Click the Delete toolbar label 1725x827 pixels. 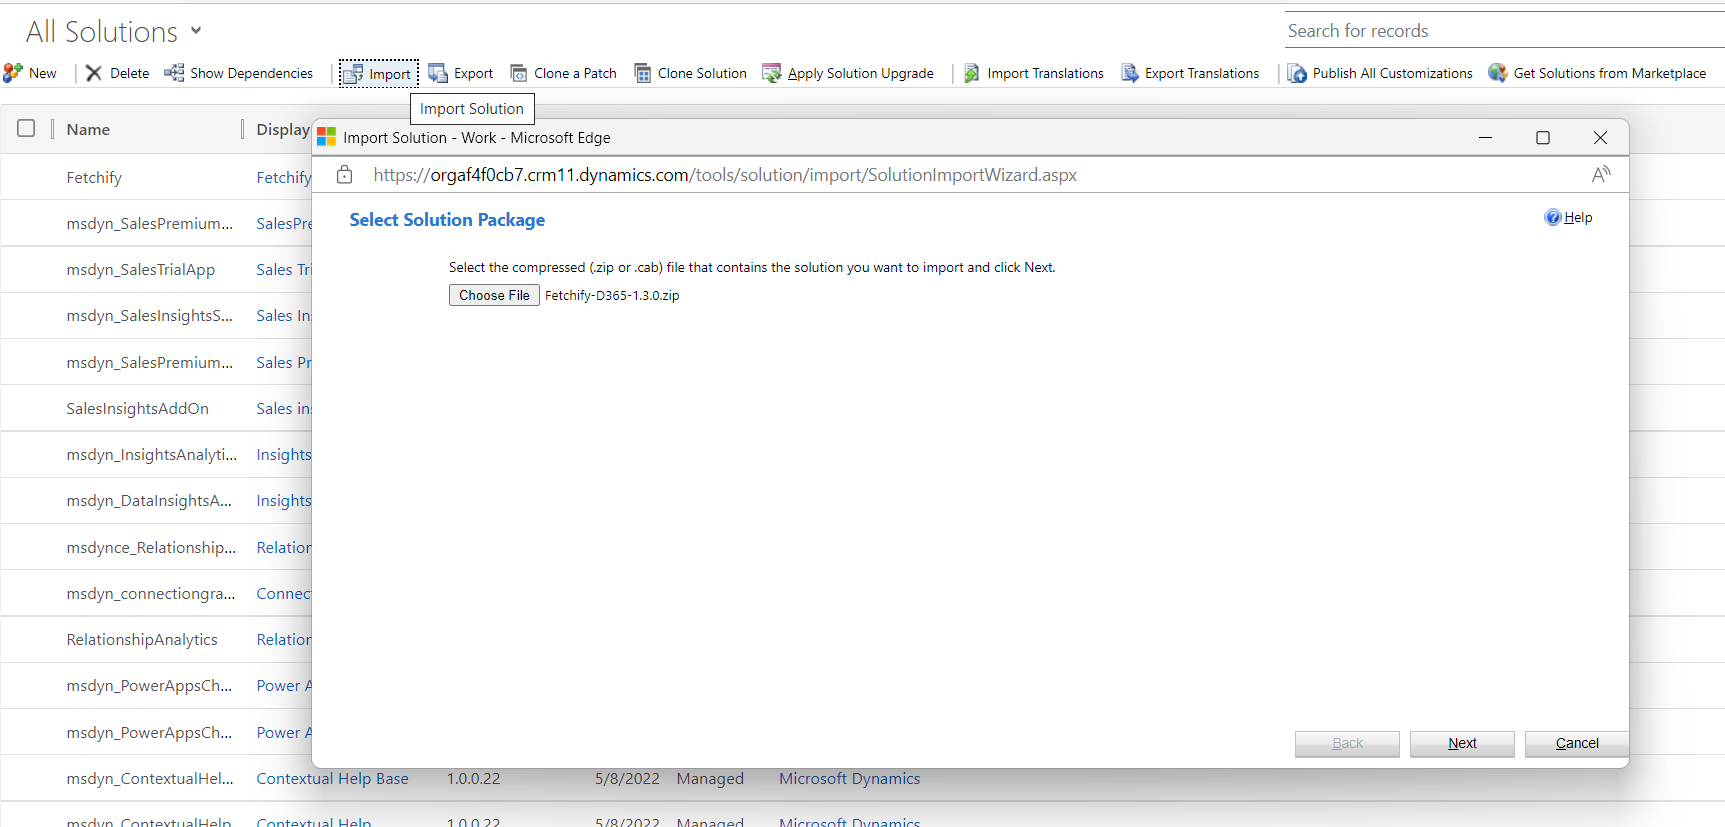click(129, 73)
